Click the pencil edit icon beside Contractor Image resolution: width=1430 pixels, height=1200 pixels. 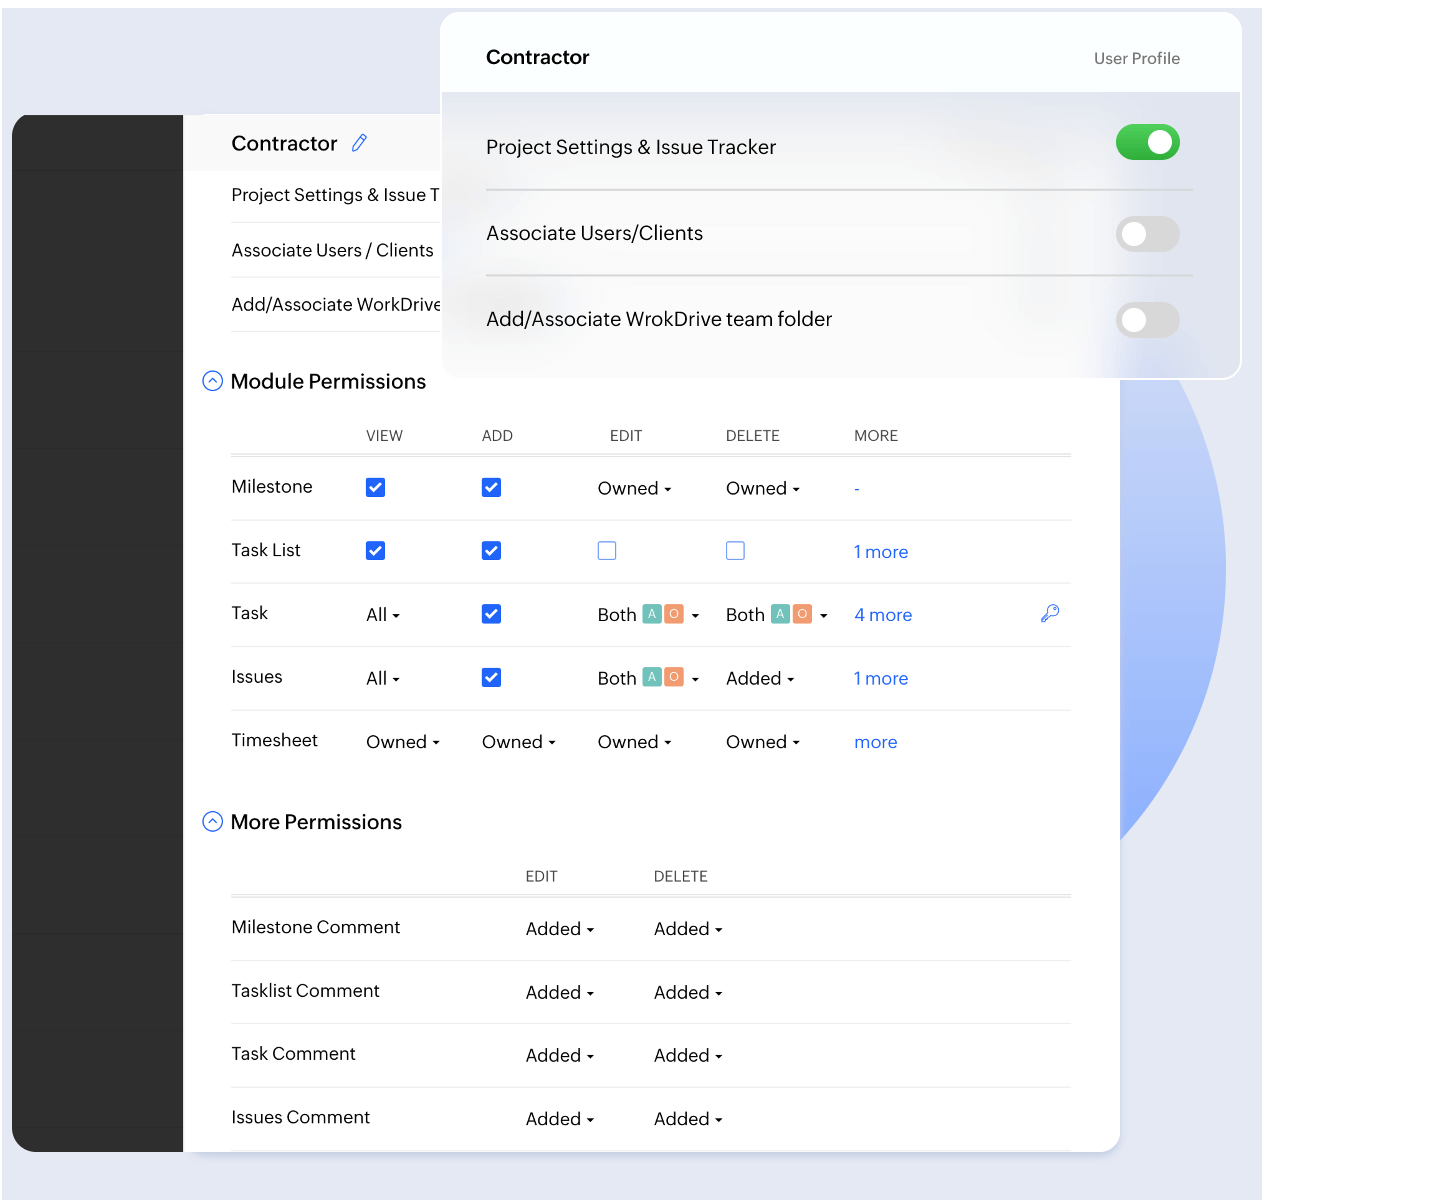pos(360,143)
